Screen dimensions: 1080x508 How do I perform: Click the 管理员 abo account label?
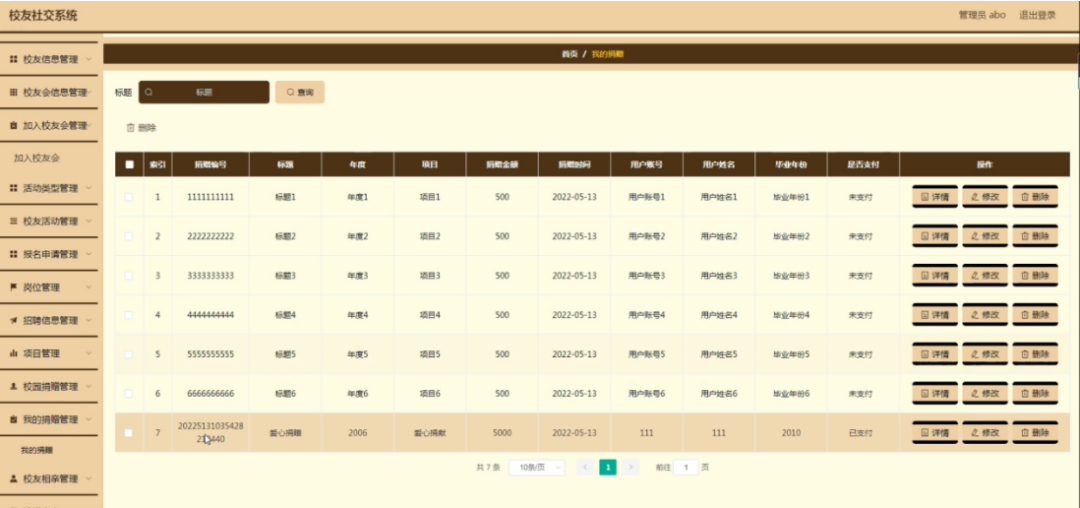(982, 15)
